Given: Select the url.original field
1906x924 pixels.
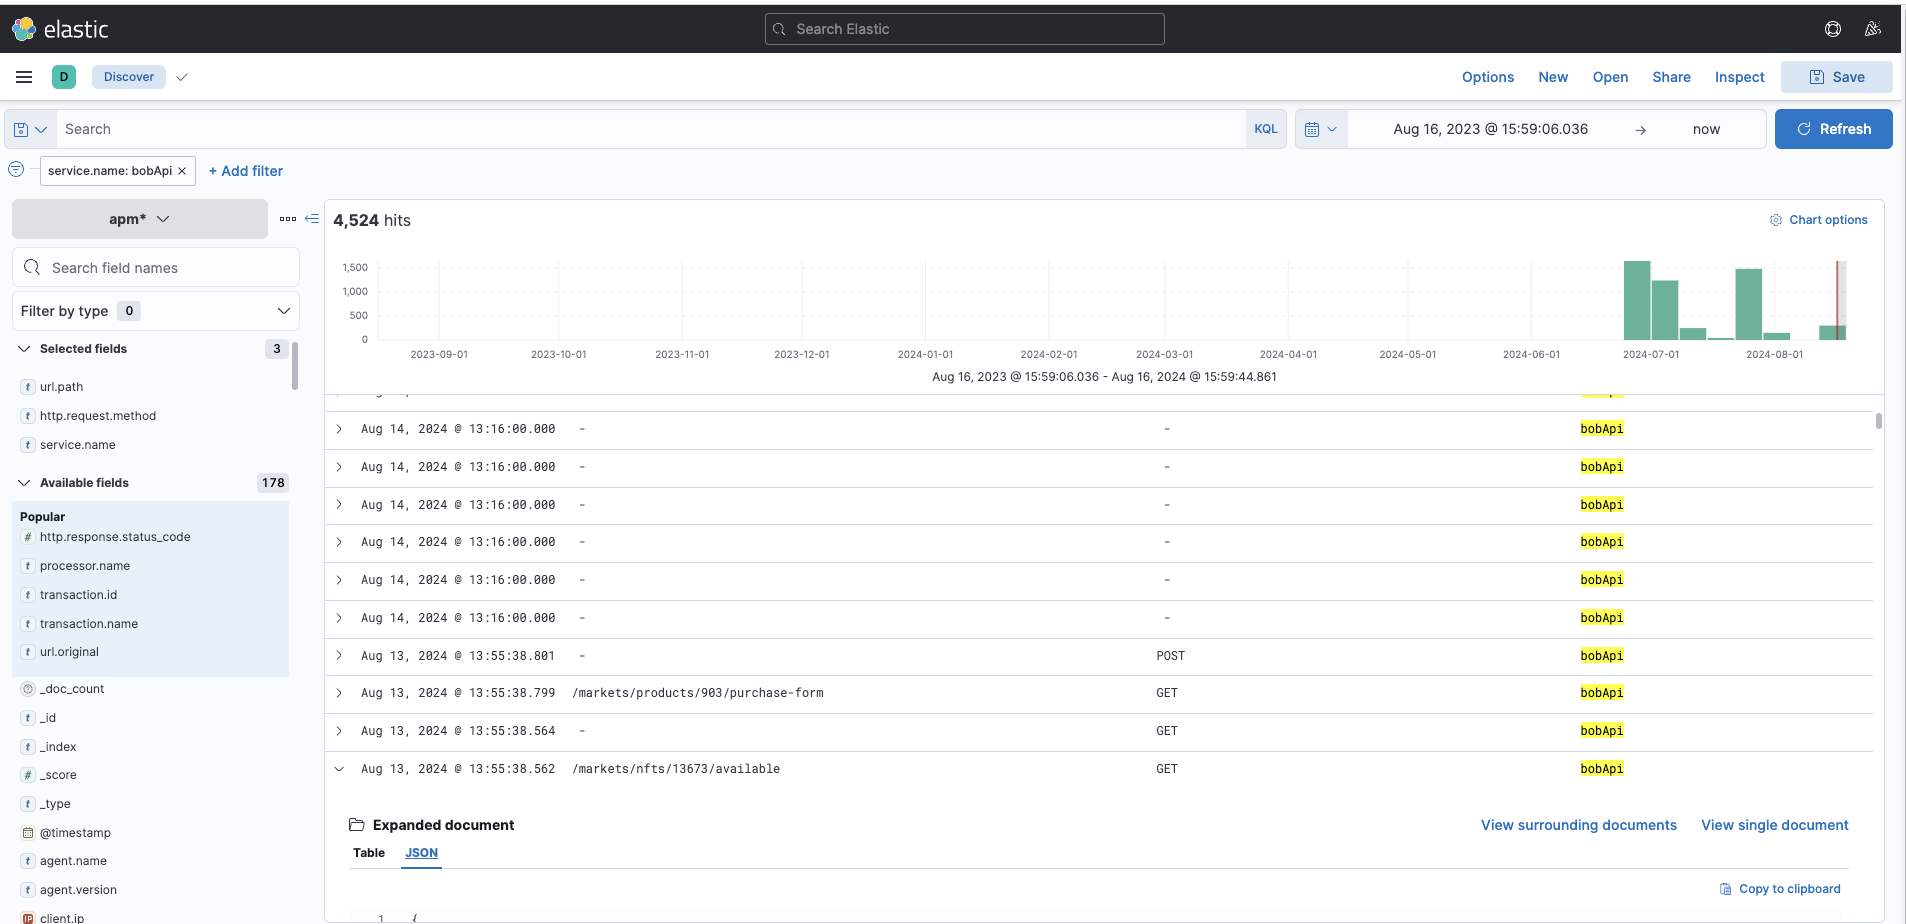Looking at the screenshot, I should (69, 652).
